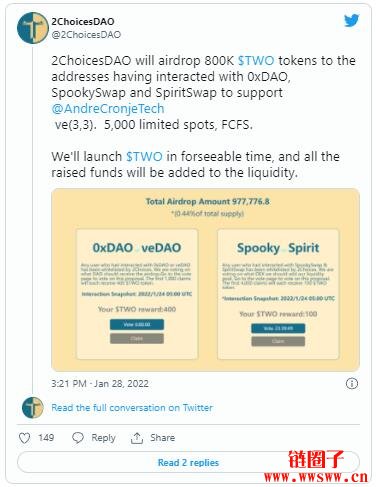The width and height of the screenshot is (377, 487).
Task: Click the reply speech bubble icon
Action: [x=78, y=438]
